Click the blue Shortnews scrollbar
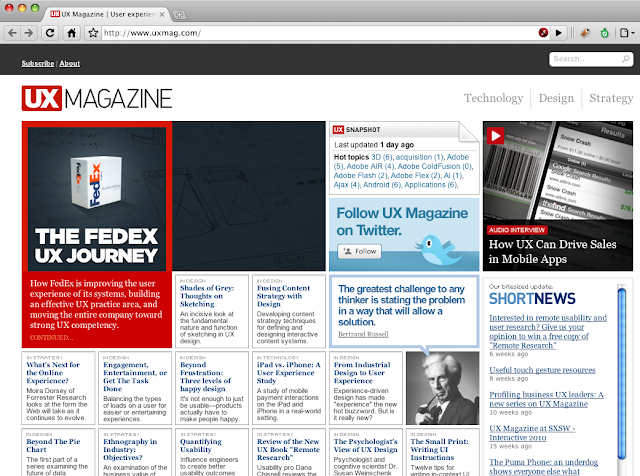The width and height of the screenshot is (640, 476). [621, 374]
